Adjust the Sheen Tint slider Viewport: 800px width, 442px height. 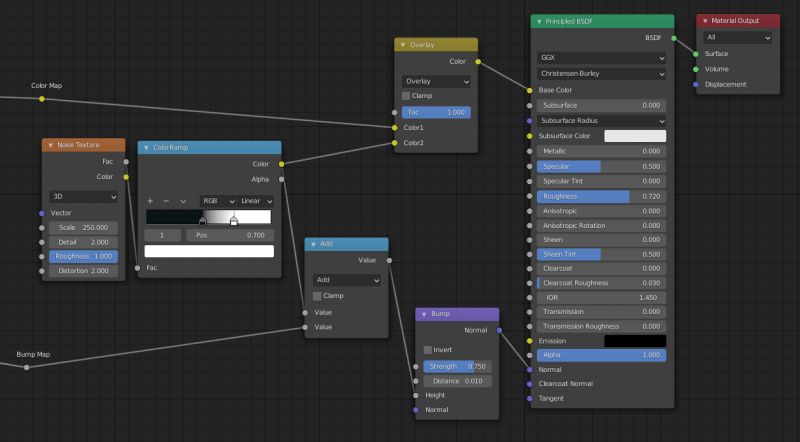[602, 254]
